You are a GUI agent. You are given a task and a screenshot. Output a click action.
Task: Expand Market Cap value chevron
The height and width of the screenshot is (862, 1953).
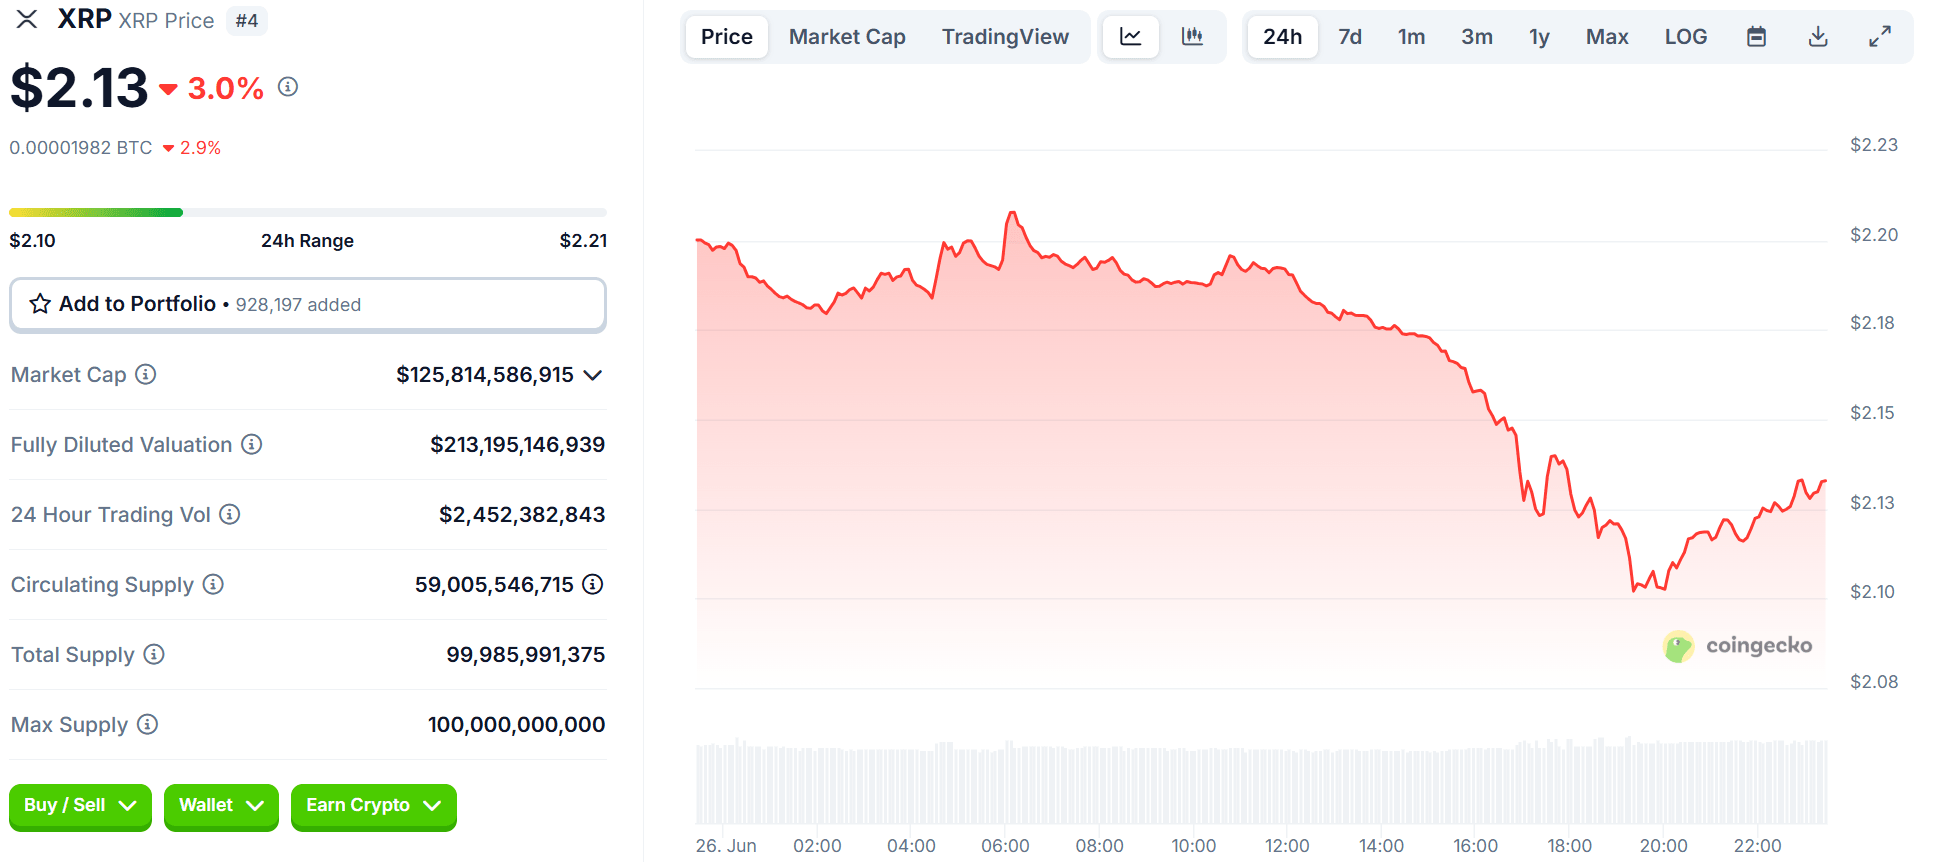click(x=593, y=375)
